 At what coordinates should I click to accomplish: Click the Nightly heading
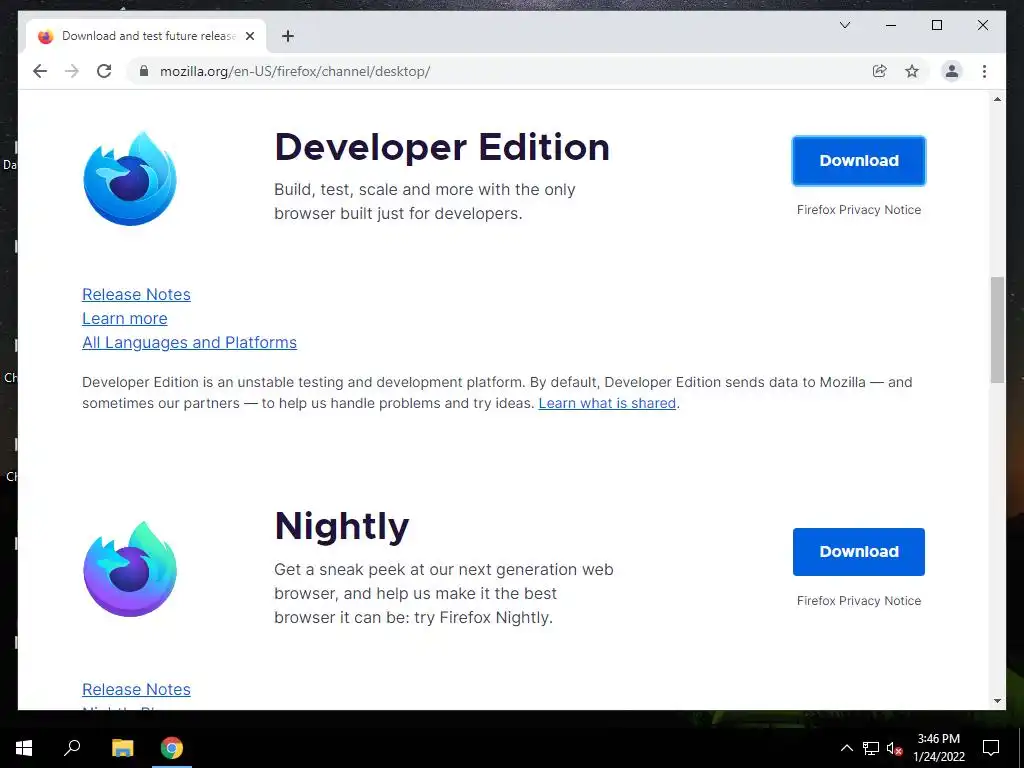(x=342, y=526)
